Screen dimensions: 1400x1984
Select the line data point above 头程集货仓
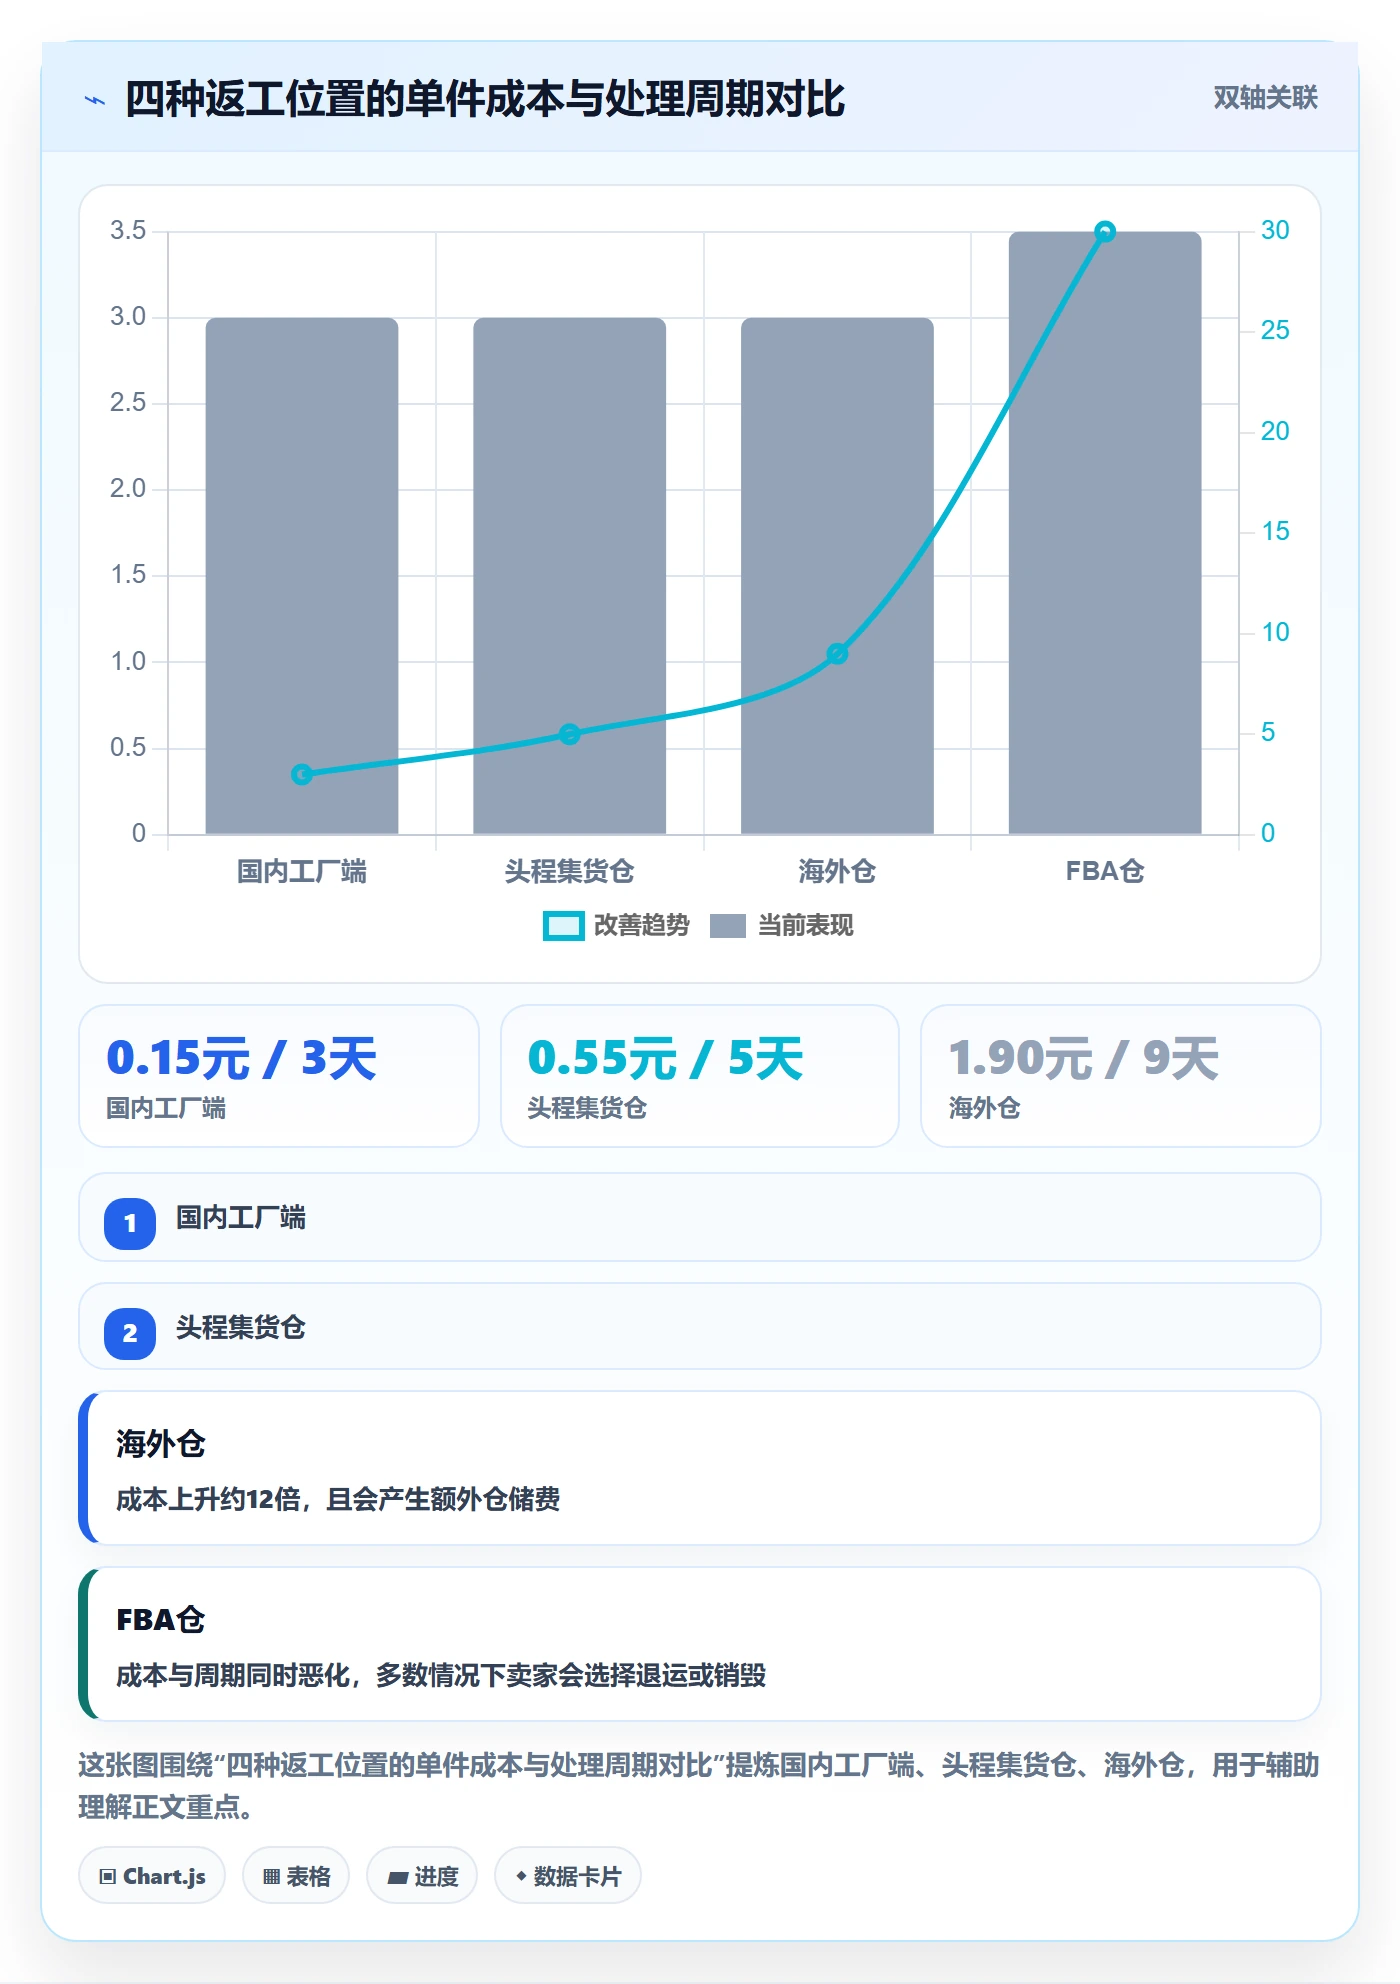click(570, 734)
